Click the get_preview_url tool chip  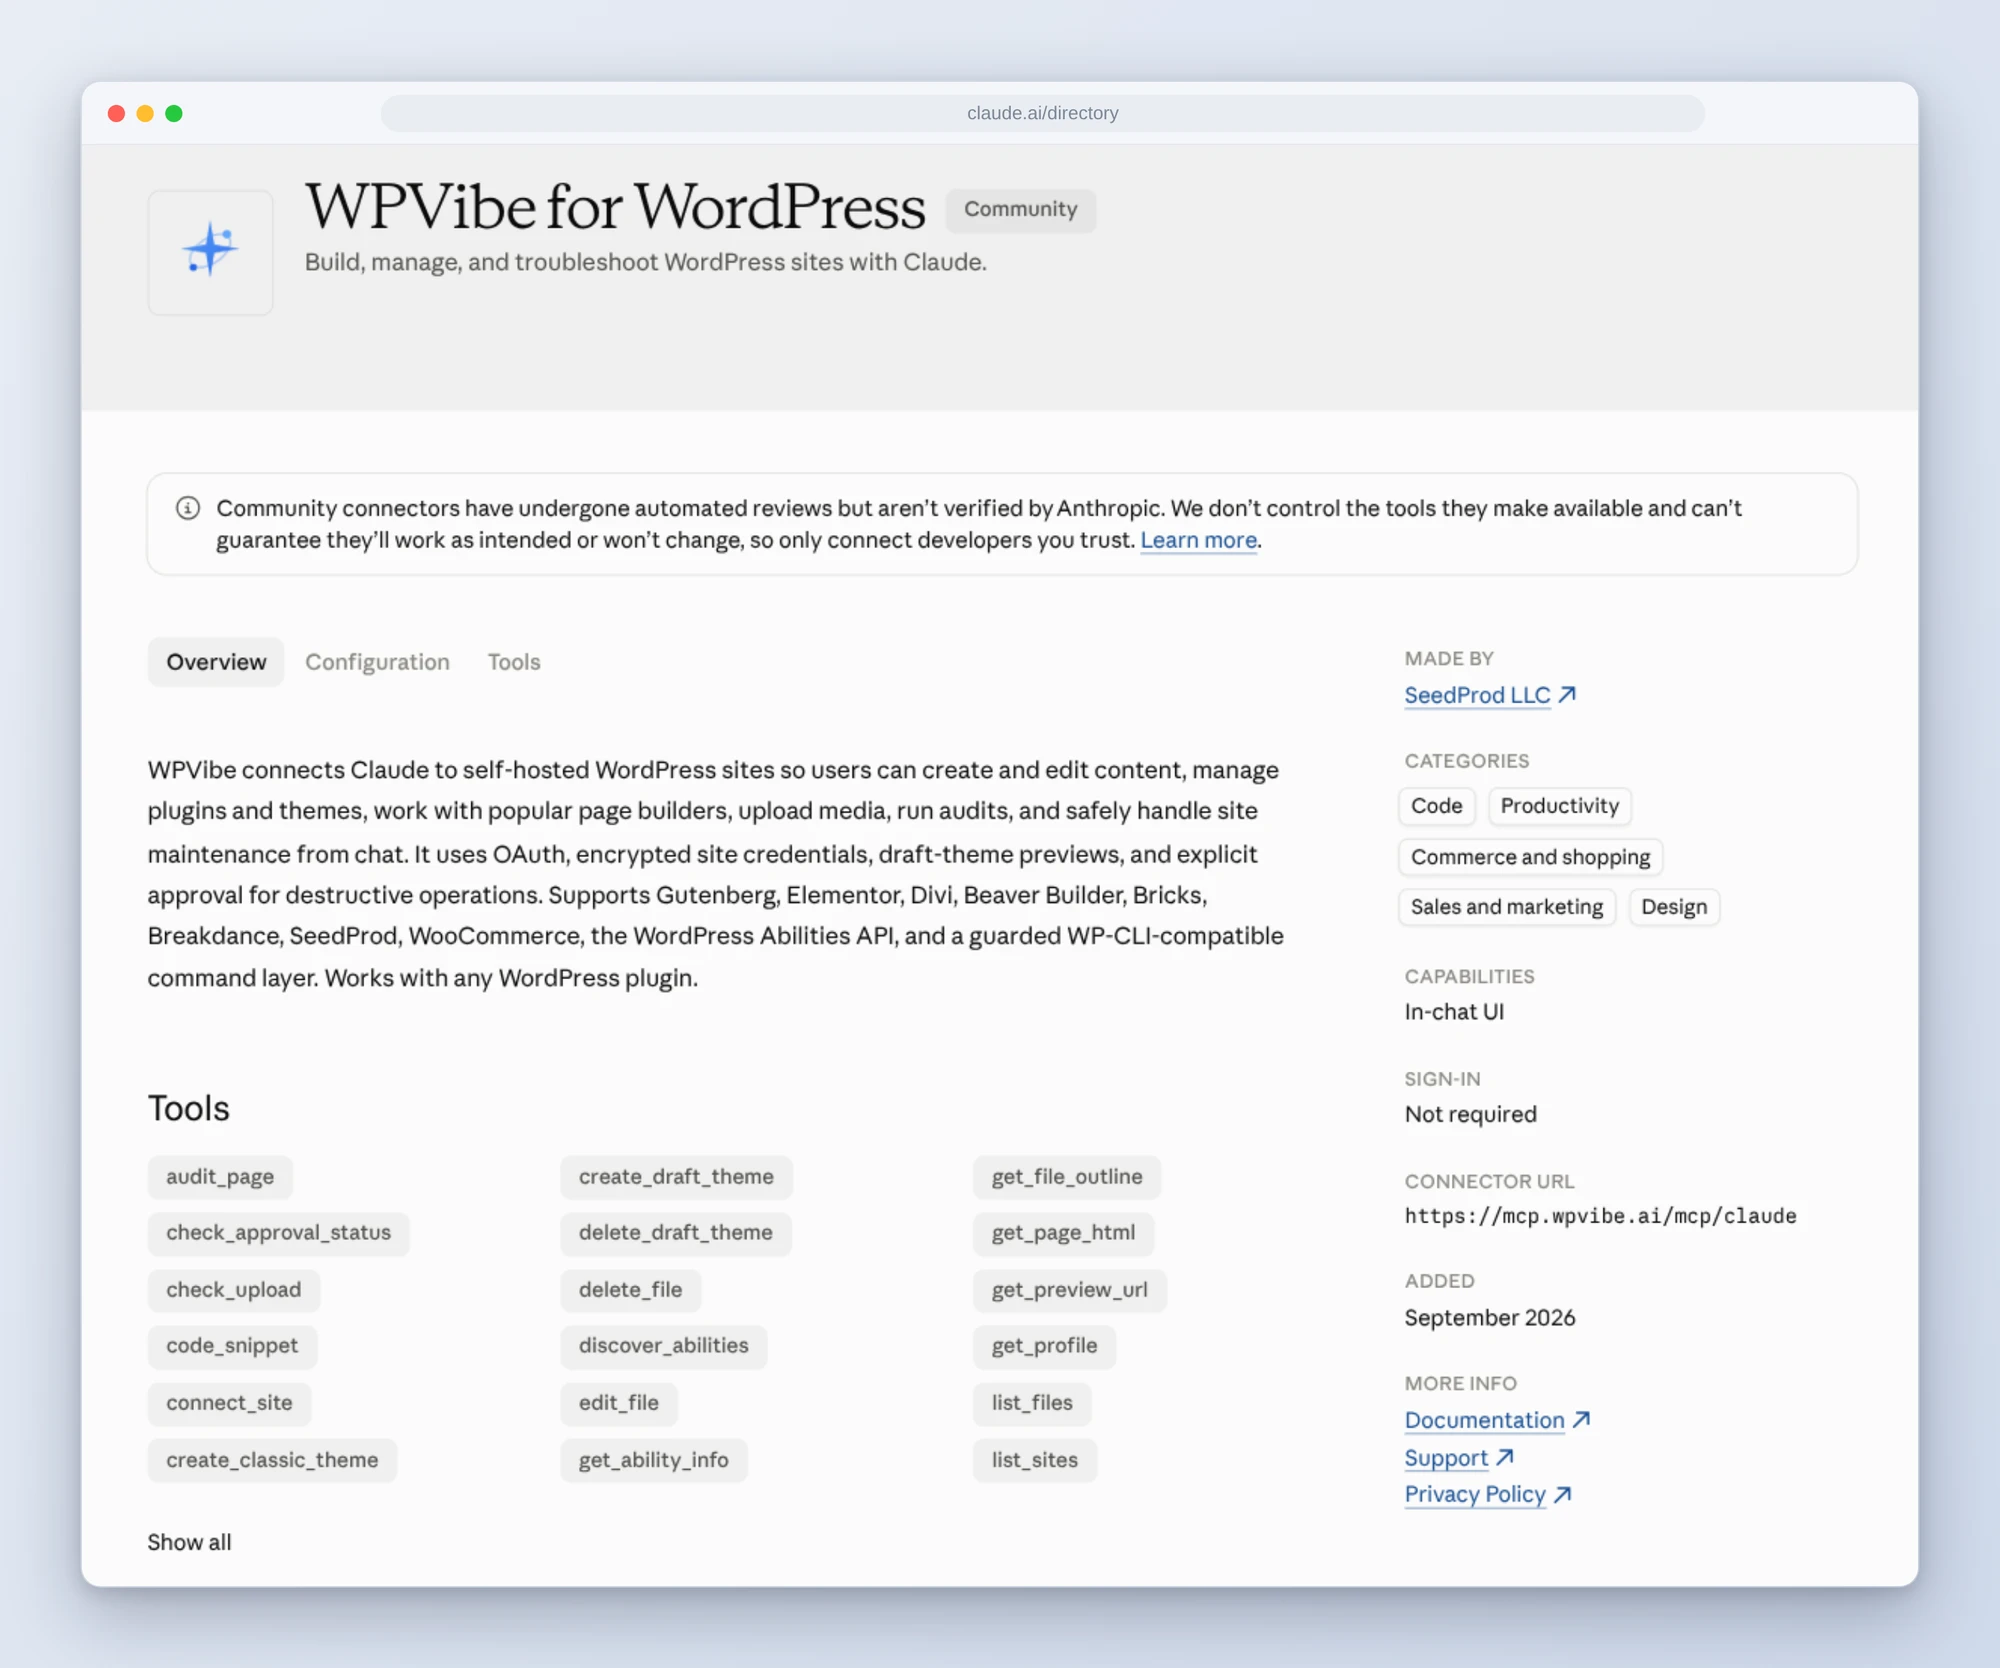point(1069,1290)
